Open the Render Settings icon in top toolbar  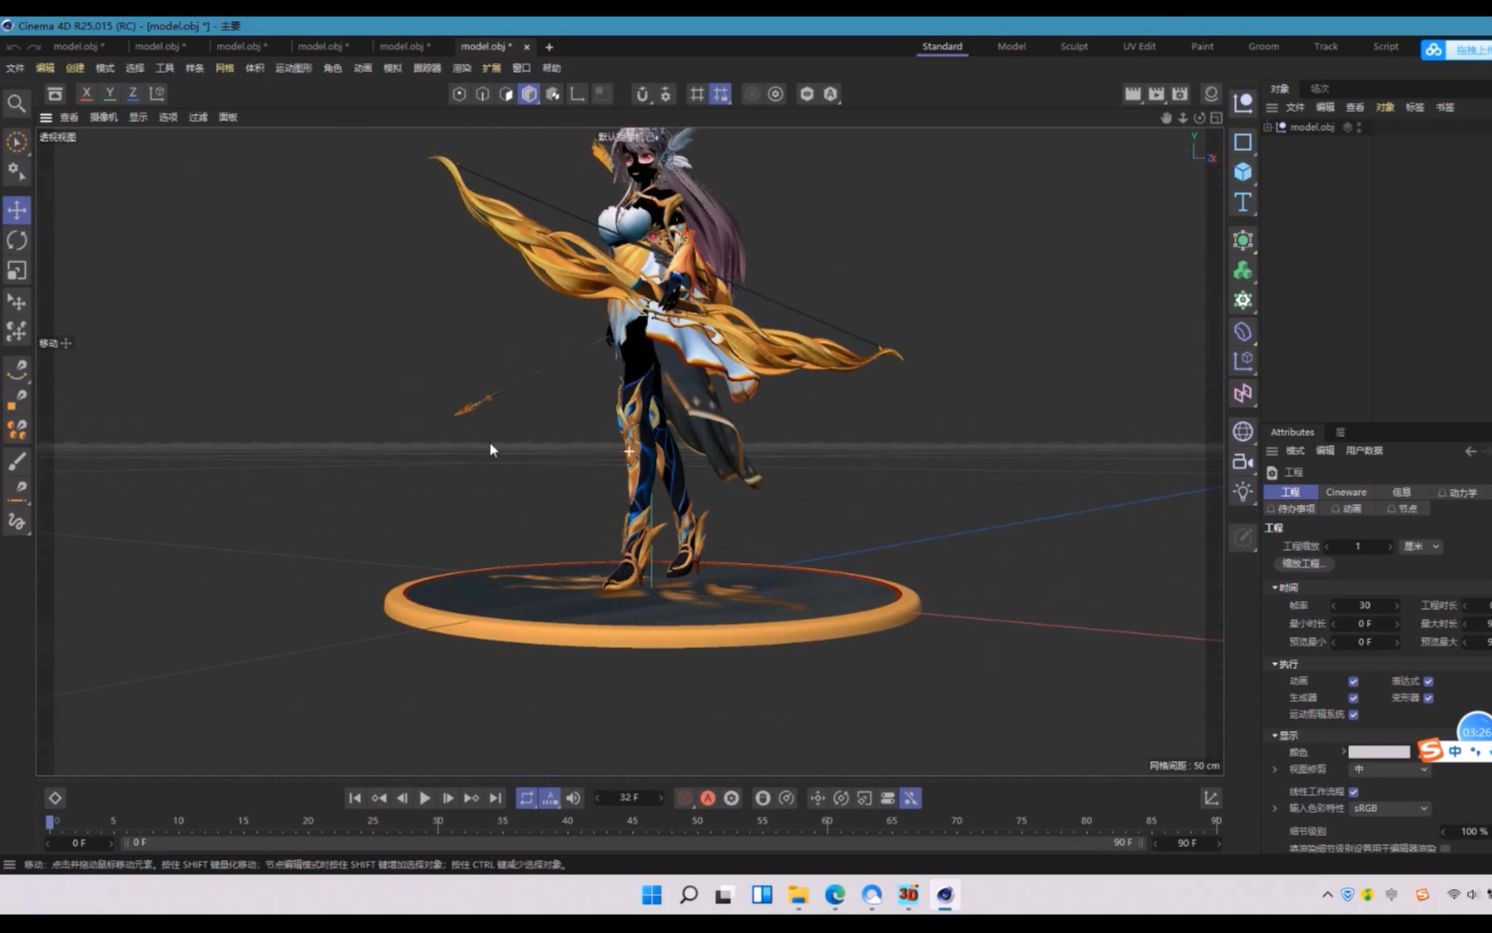coord(1179,93)
